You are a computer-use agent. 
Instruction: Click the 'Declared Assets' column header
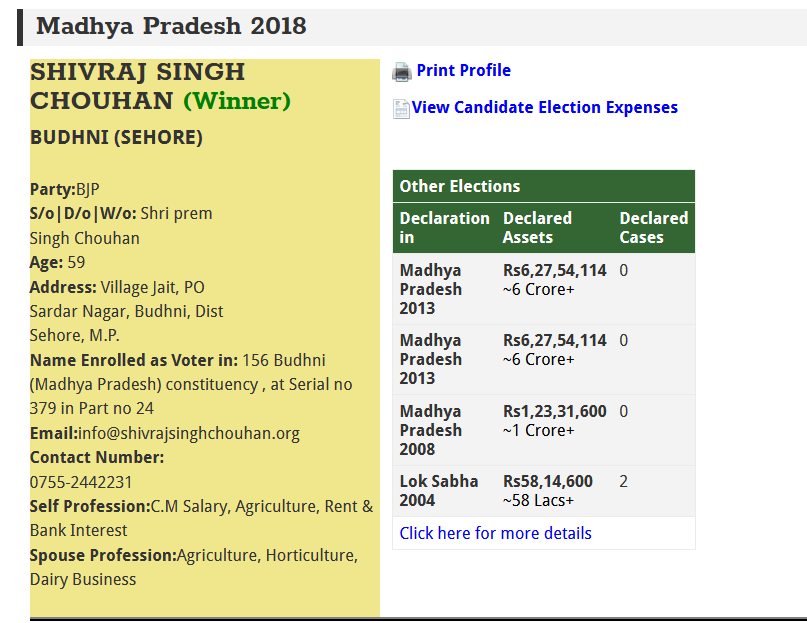click(x=537, y=227)
